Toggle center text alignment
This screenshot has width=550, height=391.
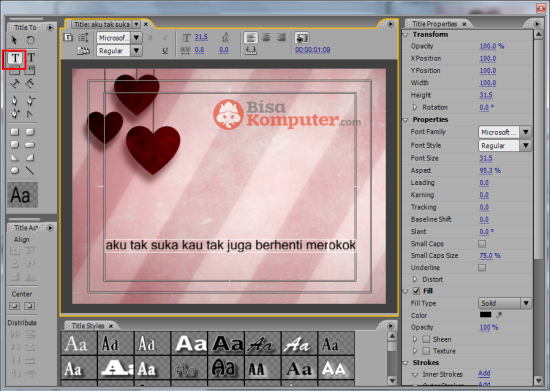[266, 37]
